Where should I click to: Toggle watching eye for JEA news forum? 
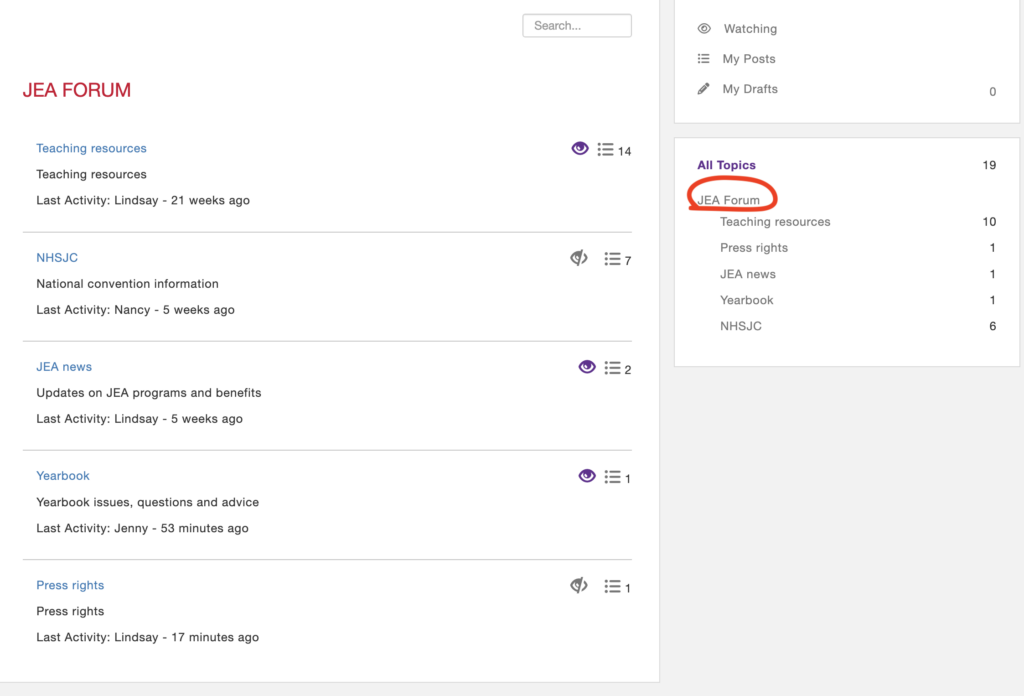pyautogui.click(x=586, y=367)
